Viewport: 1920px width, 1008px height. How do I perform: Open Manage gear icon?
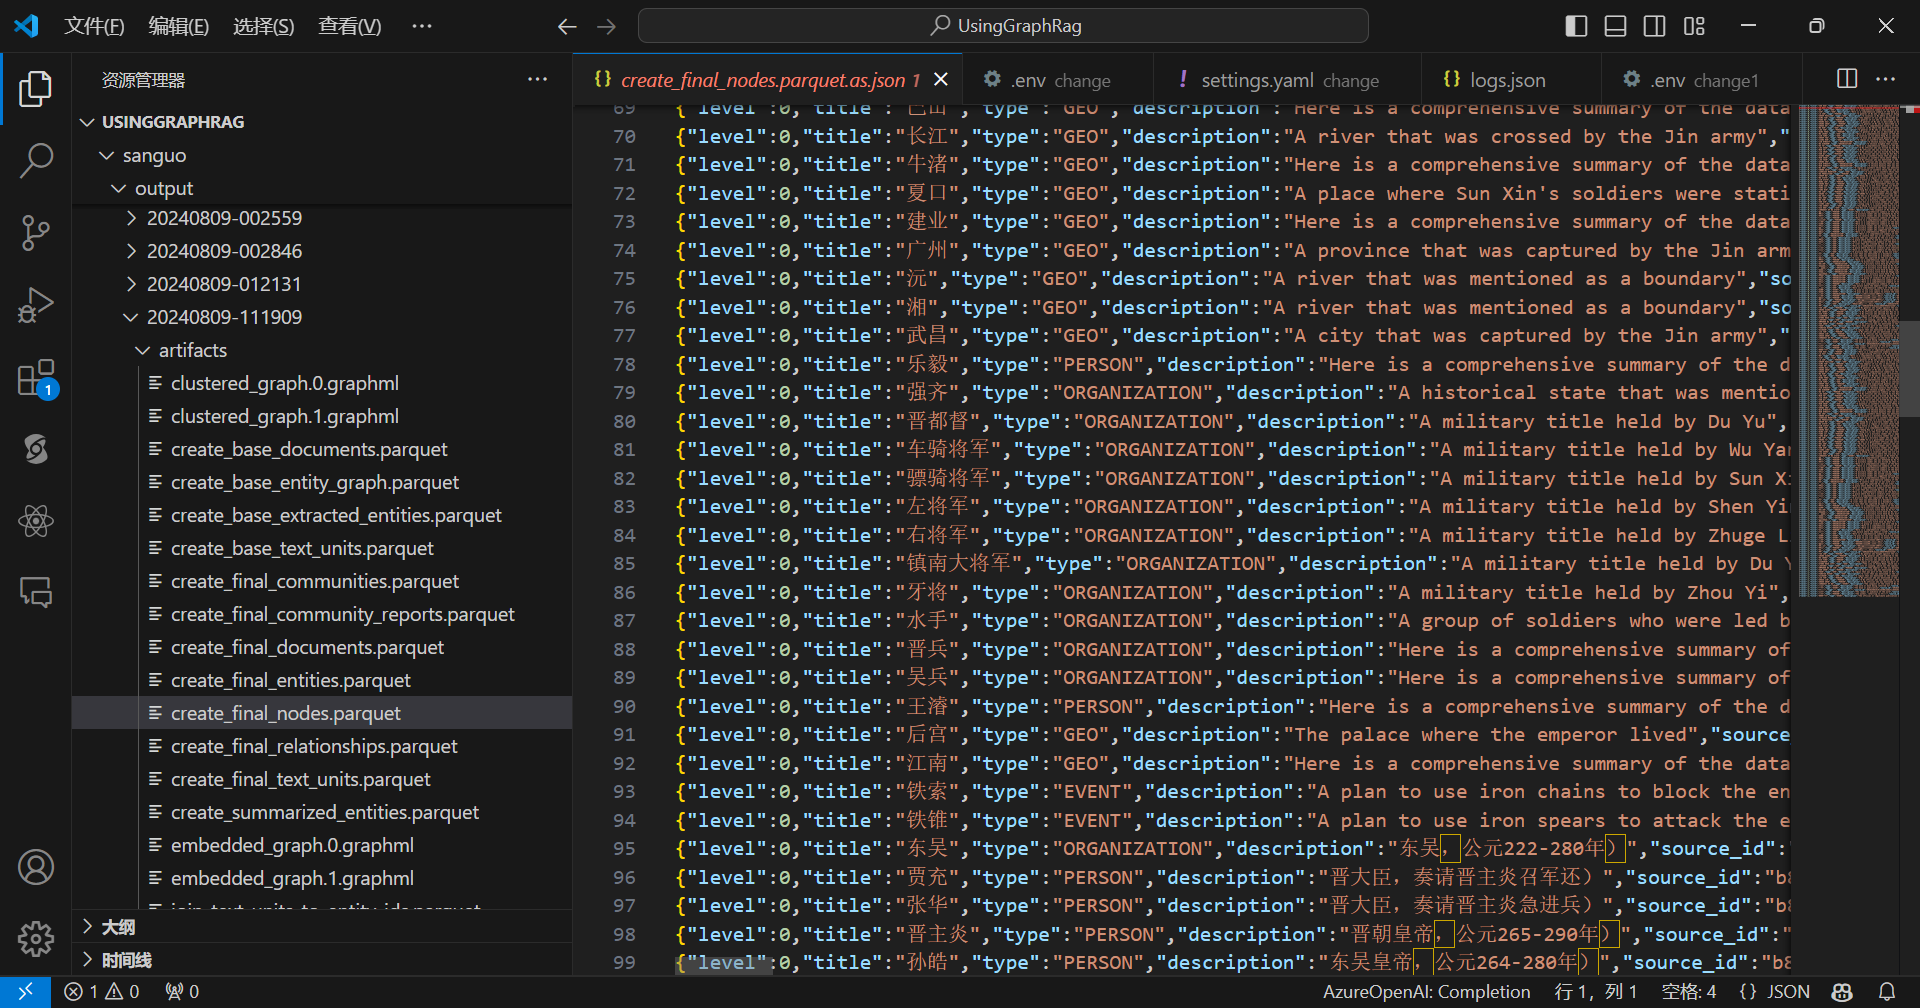[x=36, y=938]
